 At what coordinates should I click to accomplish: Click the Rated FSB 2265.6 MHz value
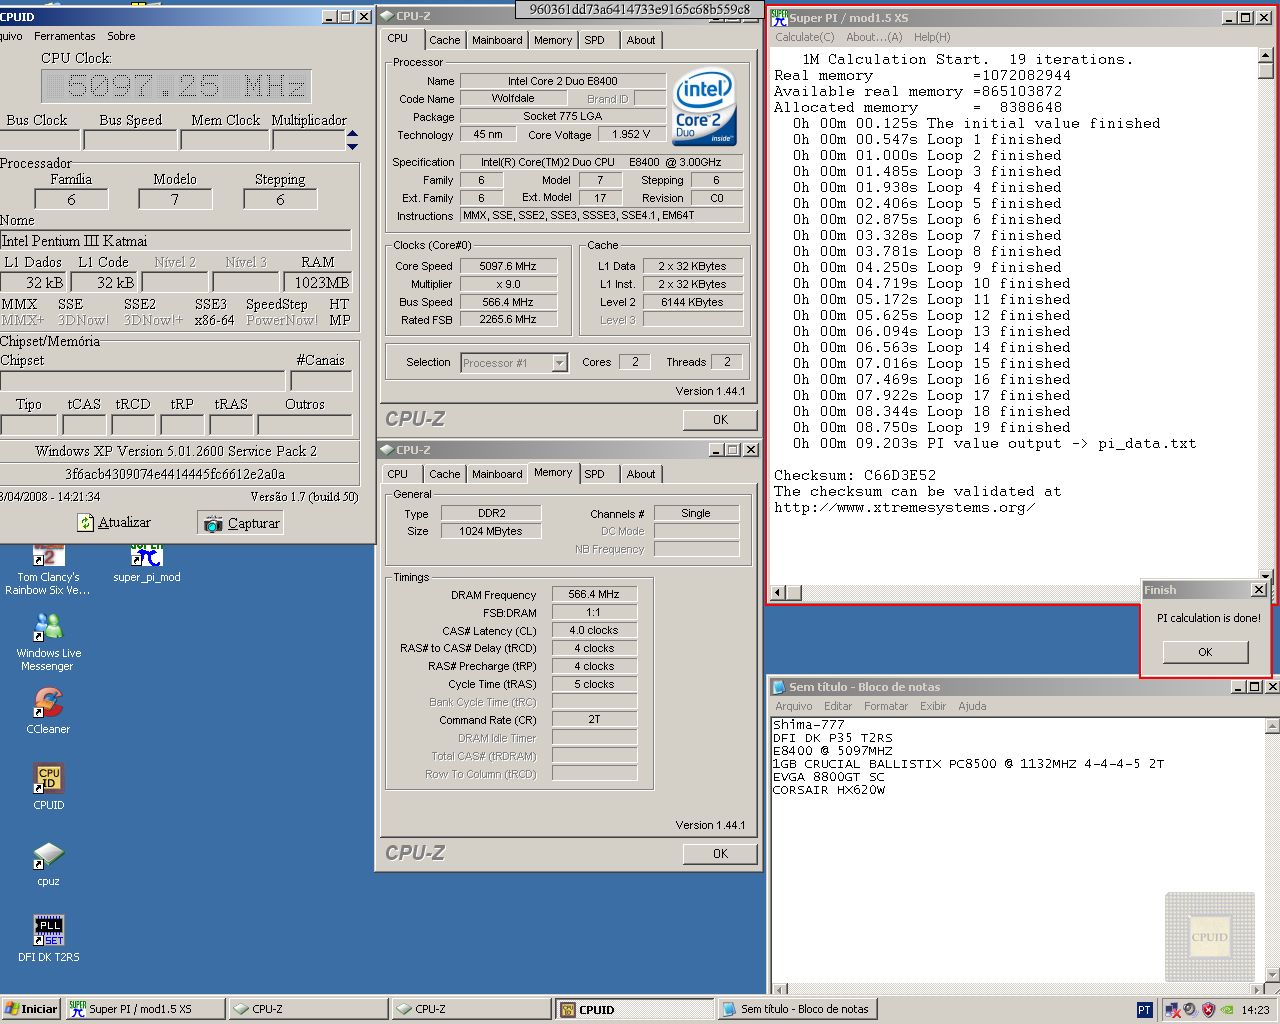coord(508,320)
